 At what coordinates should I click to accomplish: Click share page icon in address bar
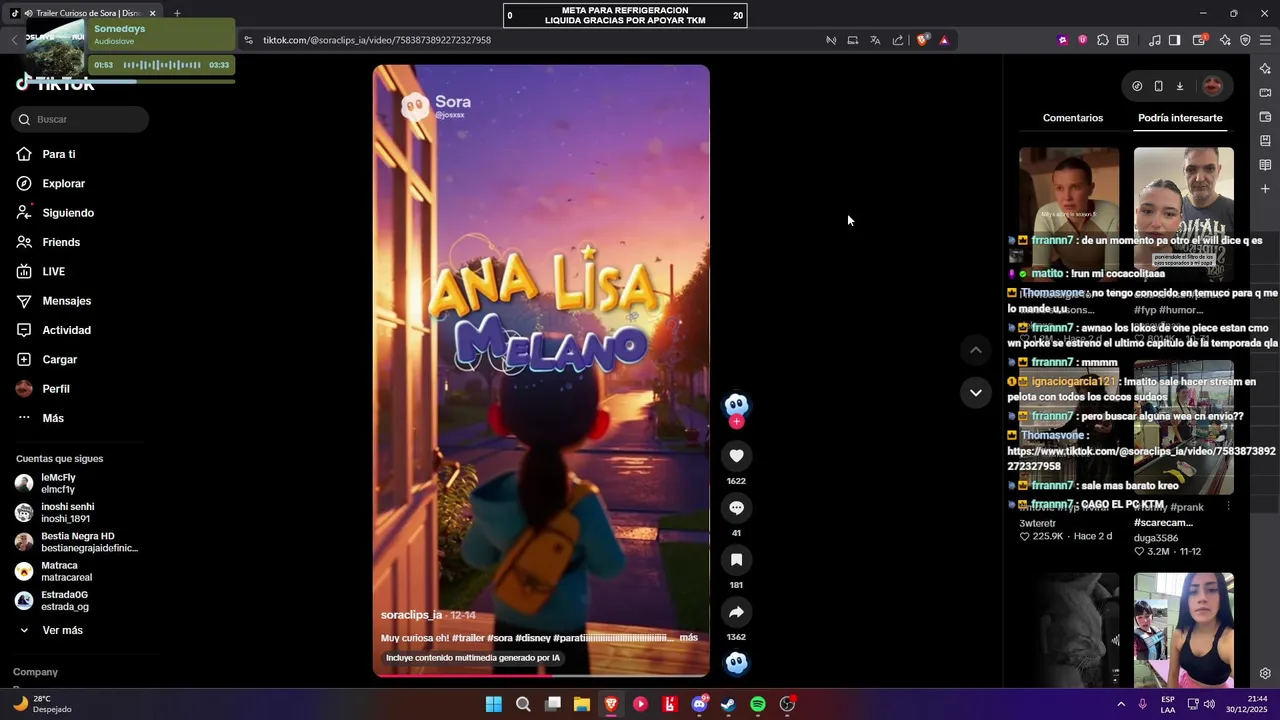pyautogui.click(x=898, y=40)
